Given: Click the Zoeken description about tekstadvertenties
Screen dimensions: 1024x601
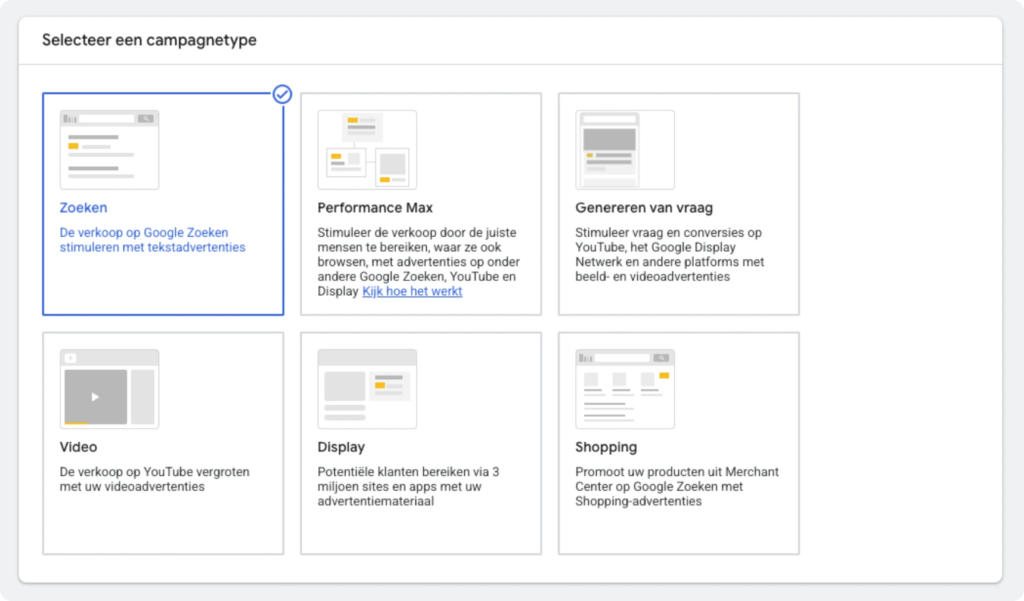Looking at the screenshot, I should [152, 240].
